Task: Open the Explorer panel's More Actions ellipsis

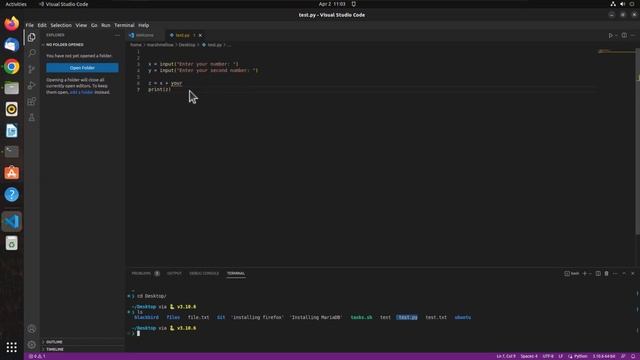Action: pyautogui.click(x=117, y=35)
